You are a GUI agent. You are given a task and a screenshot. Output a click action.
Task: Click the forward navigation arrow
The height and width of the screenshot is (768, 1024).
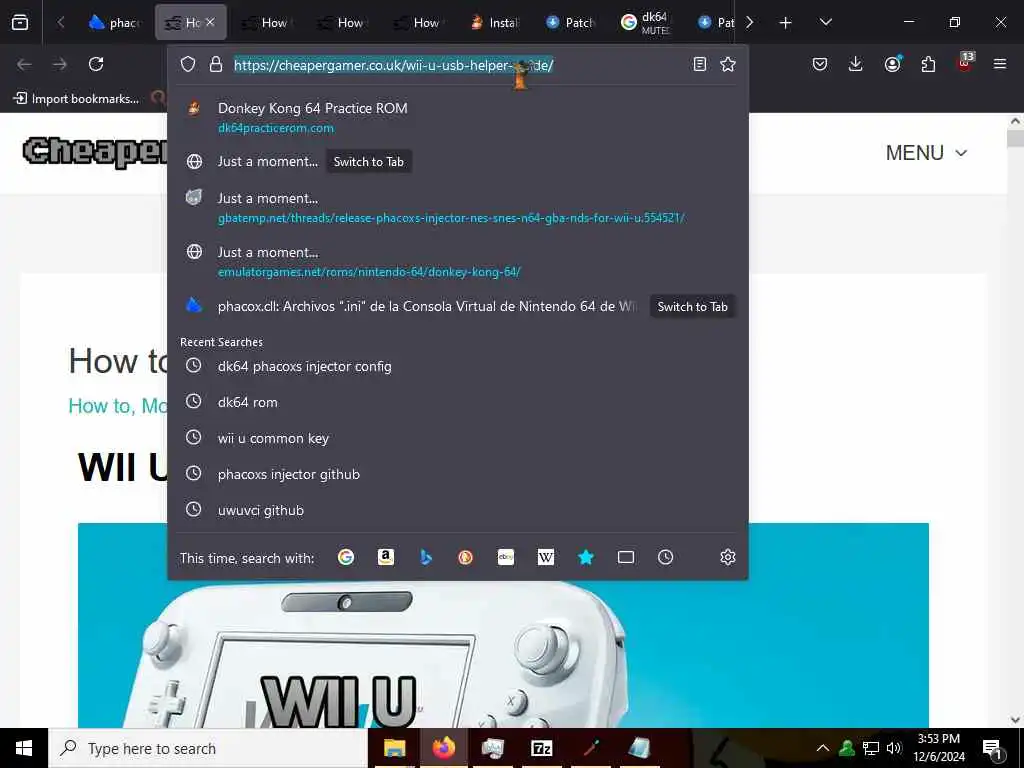(60, 64)
